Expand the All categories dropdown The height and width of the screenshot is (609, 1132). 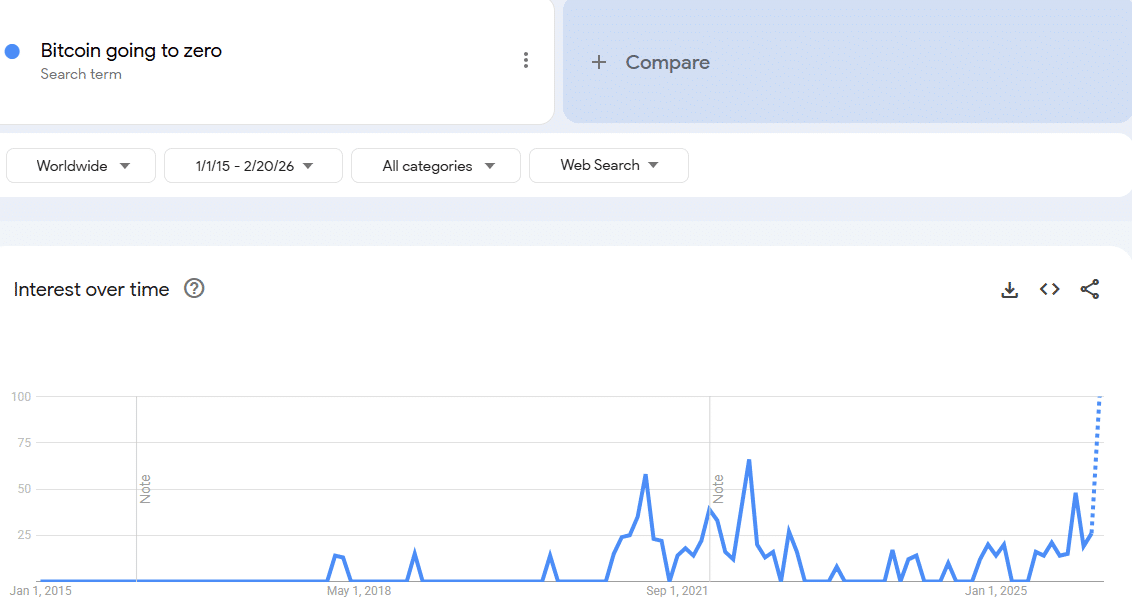[436, 166]
